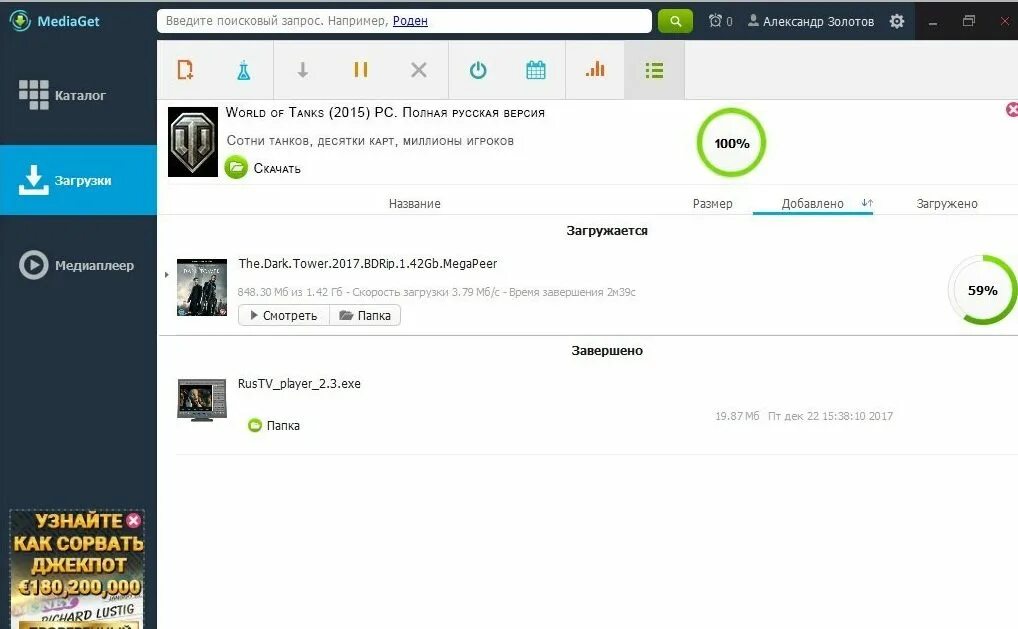This screenshot has width=1018, height=629.
Task: Open the Александр Золотов user account
Action: (811, 21)
